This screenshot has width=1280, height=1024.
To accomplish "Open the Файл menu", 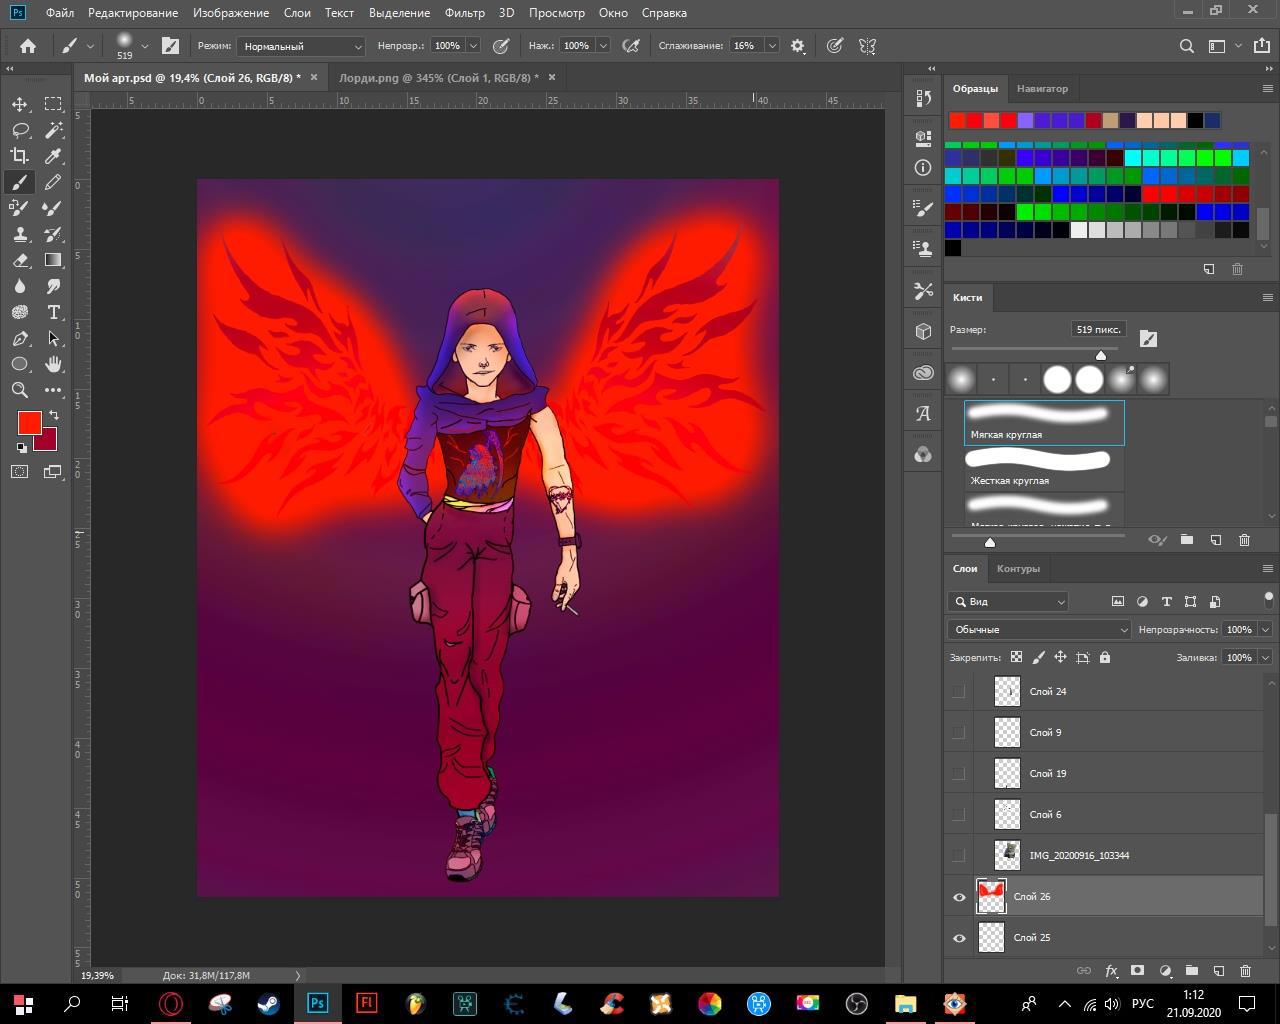I will coord(59,13).
